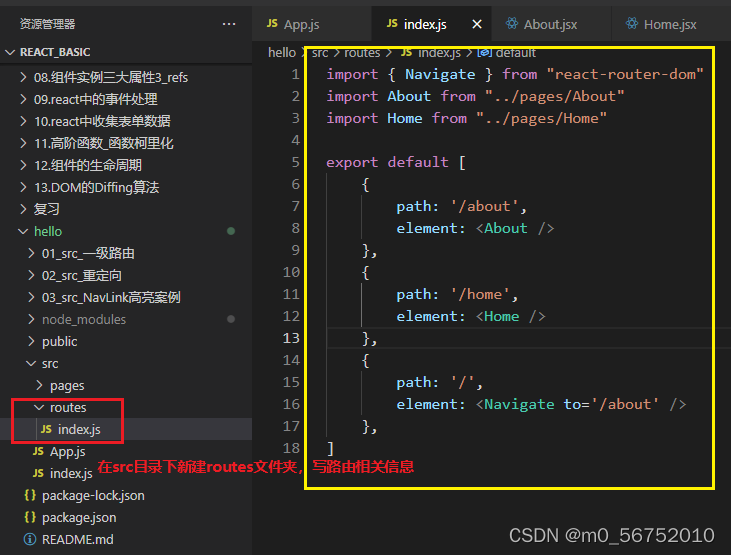
Task: Close the index.js editor tab
Action: pos(476,24)
